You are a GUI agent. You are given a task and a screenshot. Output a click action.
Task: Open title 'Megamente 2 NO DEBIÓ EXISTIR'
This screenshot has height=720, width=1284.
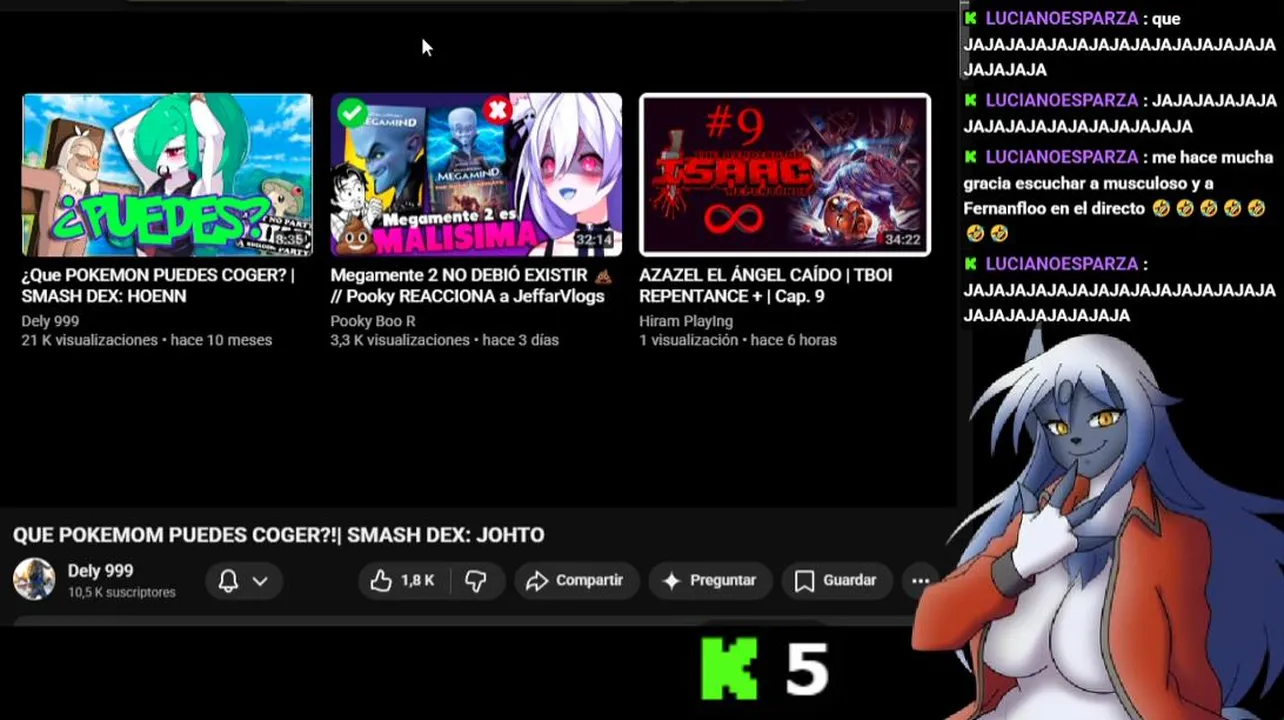pyautogui.click(x=471, y=285)
